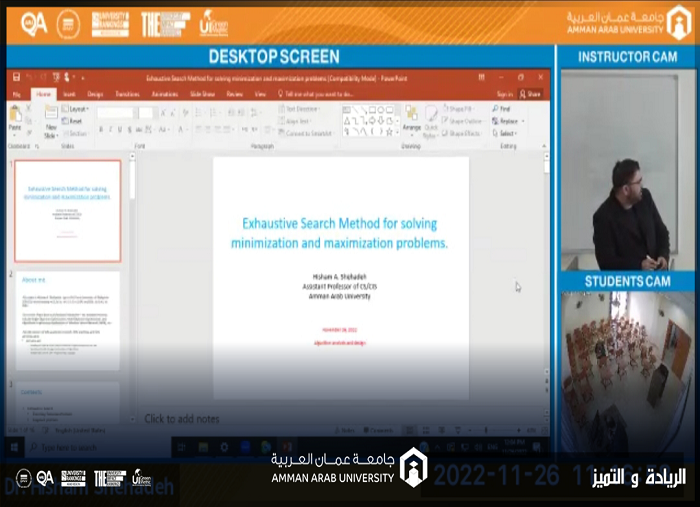Open the Replace dropdown arrow
The width and height of the screenshot is (700, 507).
523,121
